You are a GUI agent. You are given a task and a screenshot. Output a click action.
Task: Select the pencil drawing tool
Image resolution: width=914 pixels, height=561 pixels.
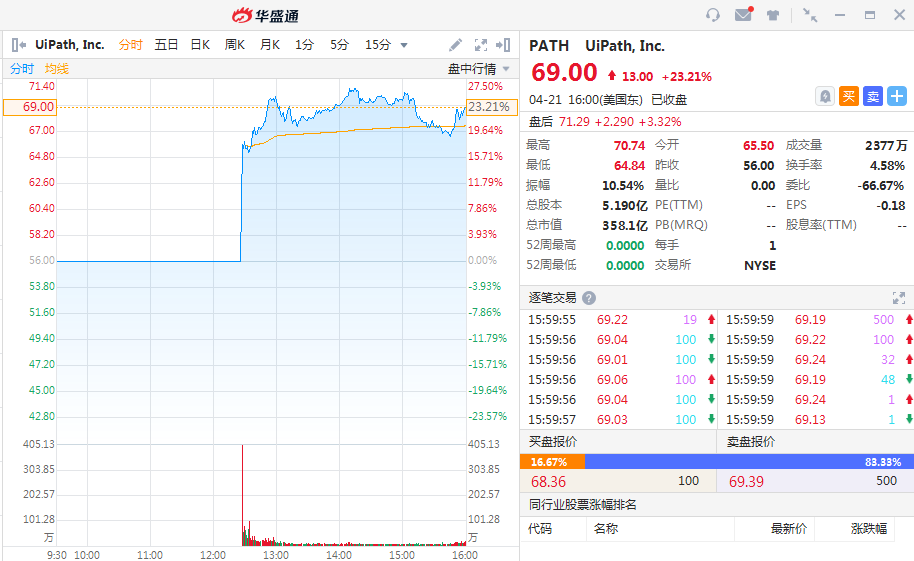(x=456, y=45)
